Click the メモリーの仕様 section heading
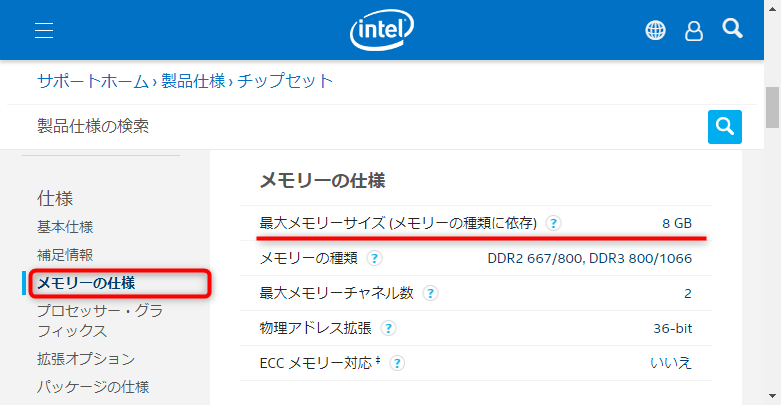 point(322,180)
